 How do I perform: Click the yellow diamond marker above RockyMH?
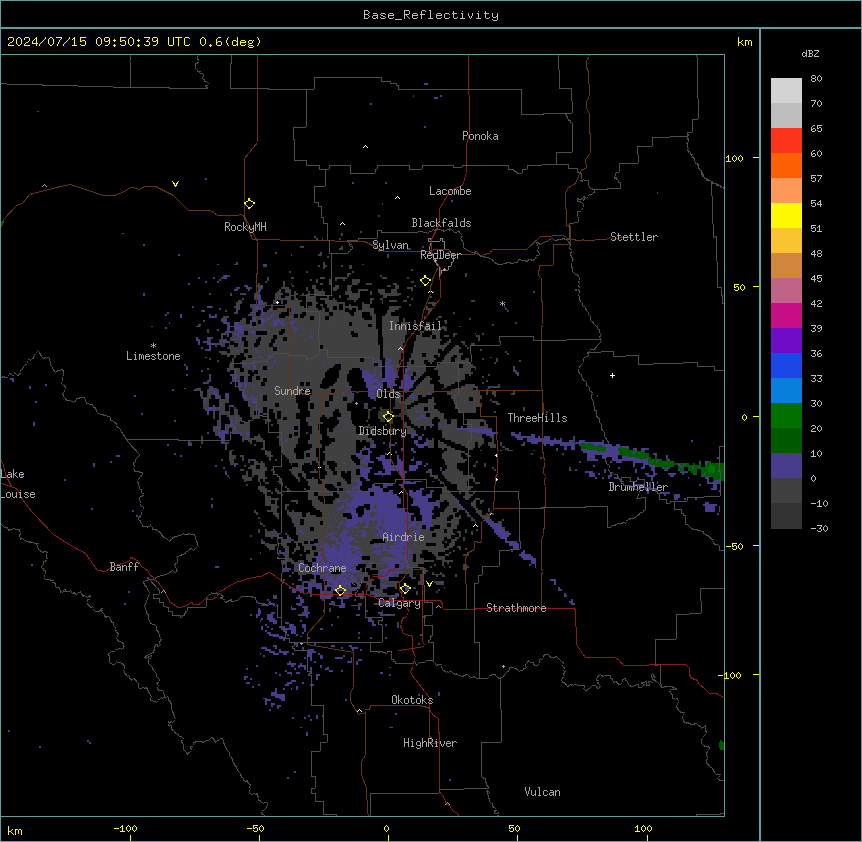[249, 204]
